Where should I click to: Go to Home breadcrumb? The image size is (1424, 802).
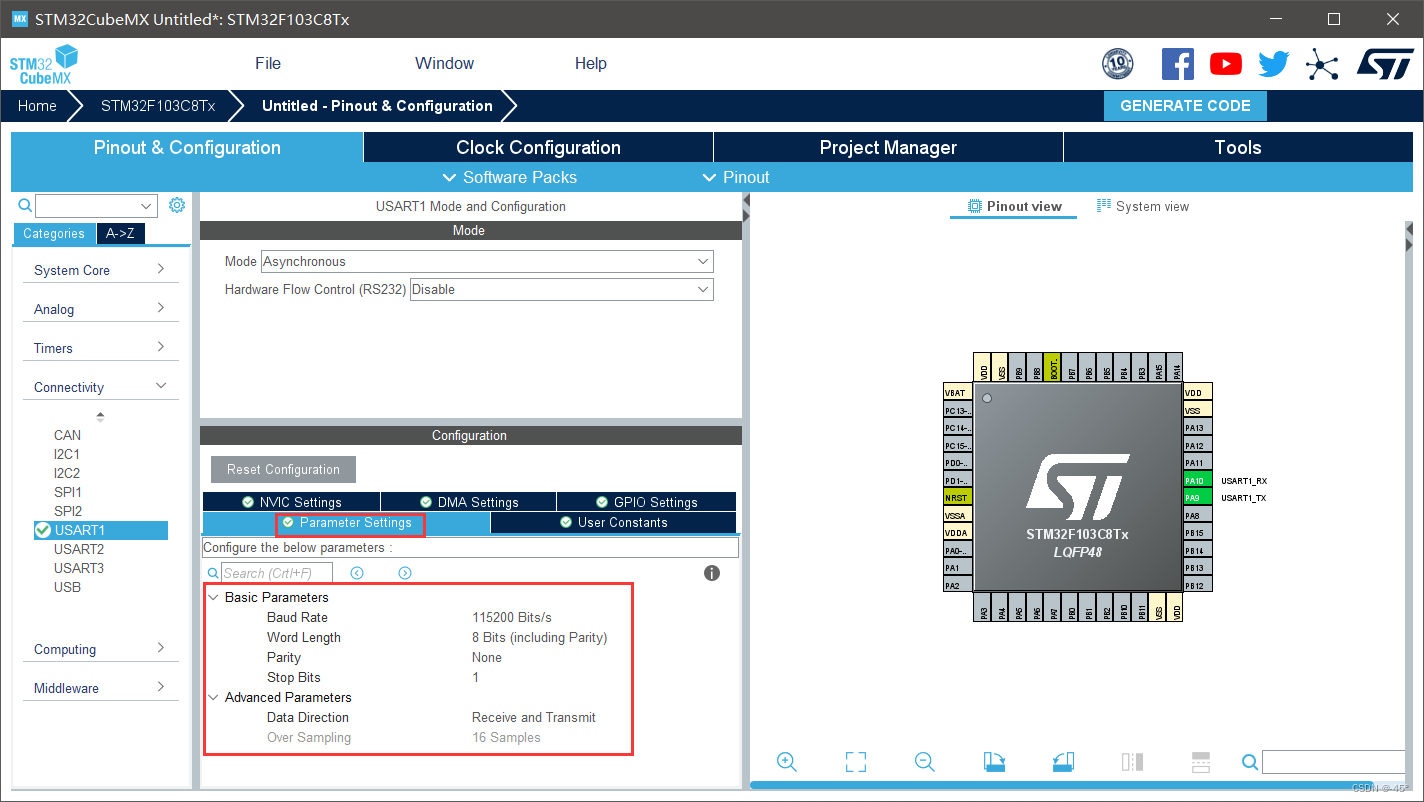(37, 106)
